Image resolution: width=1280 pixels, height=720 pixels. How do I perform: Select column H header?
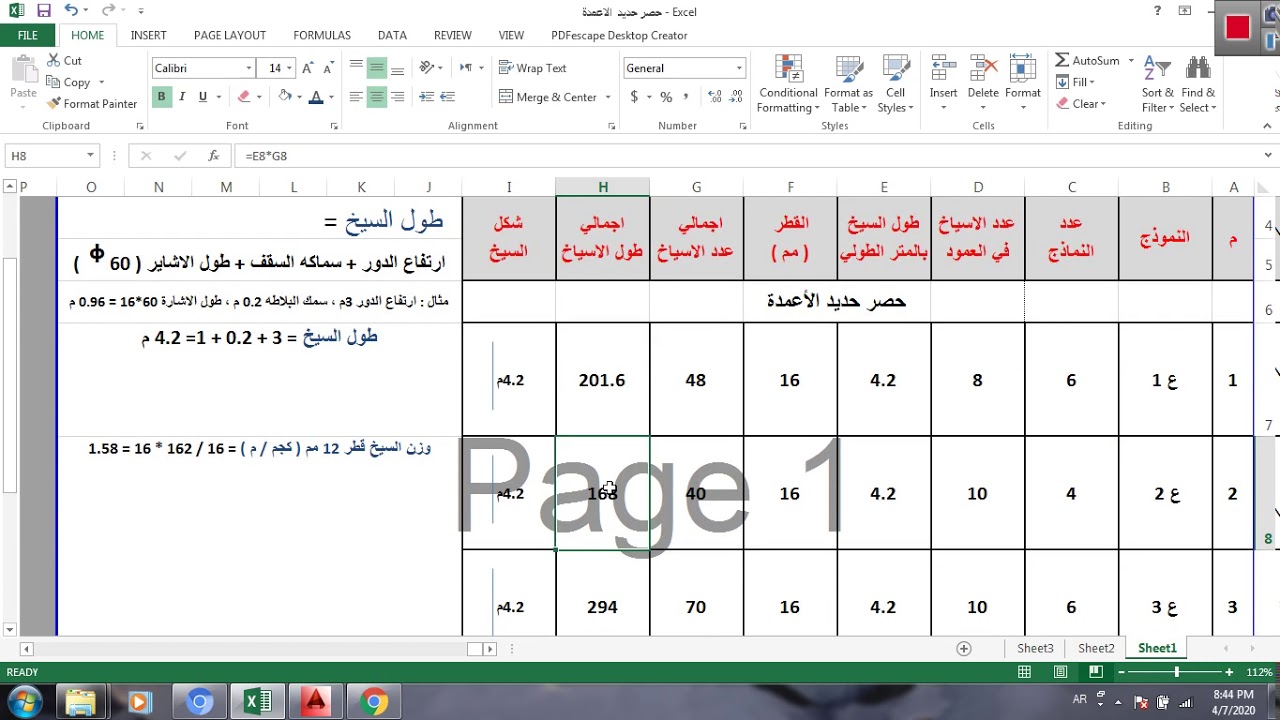point(603,187)
